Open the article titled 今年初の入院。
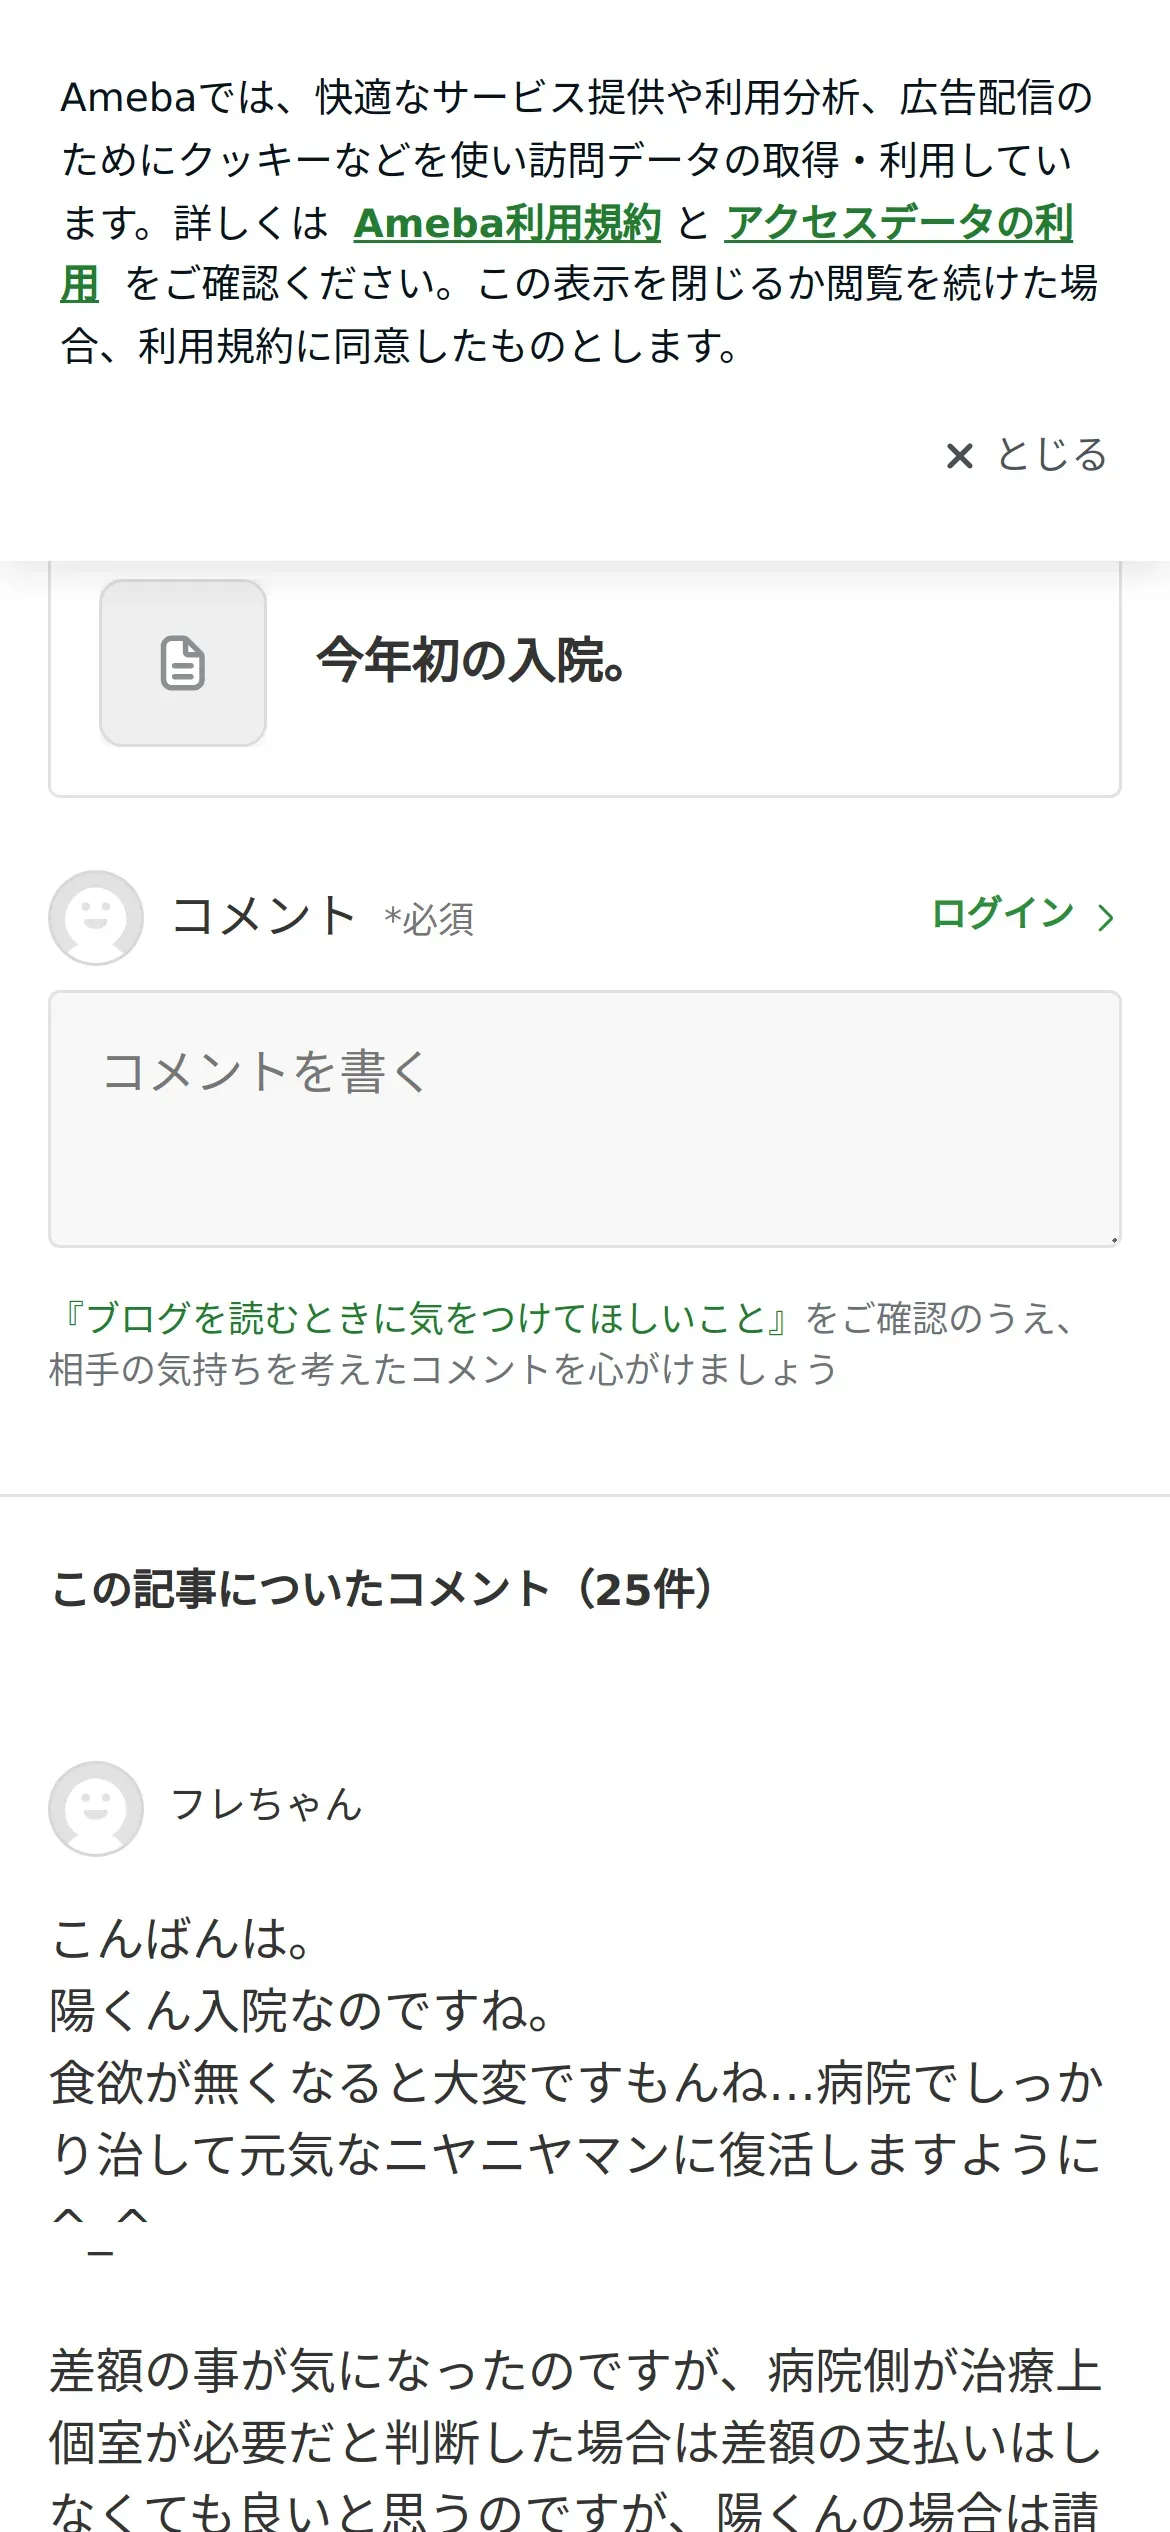The width and height of the screenshot is (1170, 2532). (470, 661)
